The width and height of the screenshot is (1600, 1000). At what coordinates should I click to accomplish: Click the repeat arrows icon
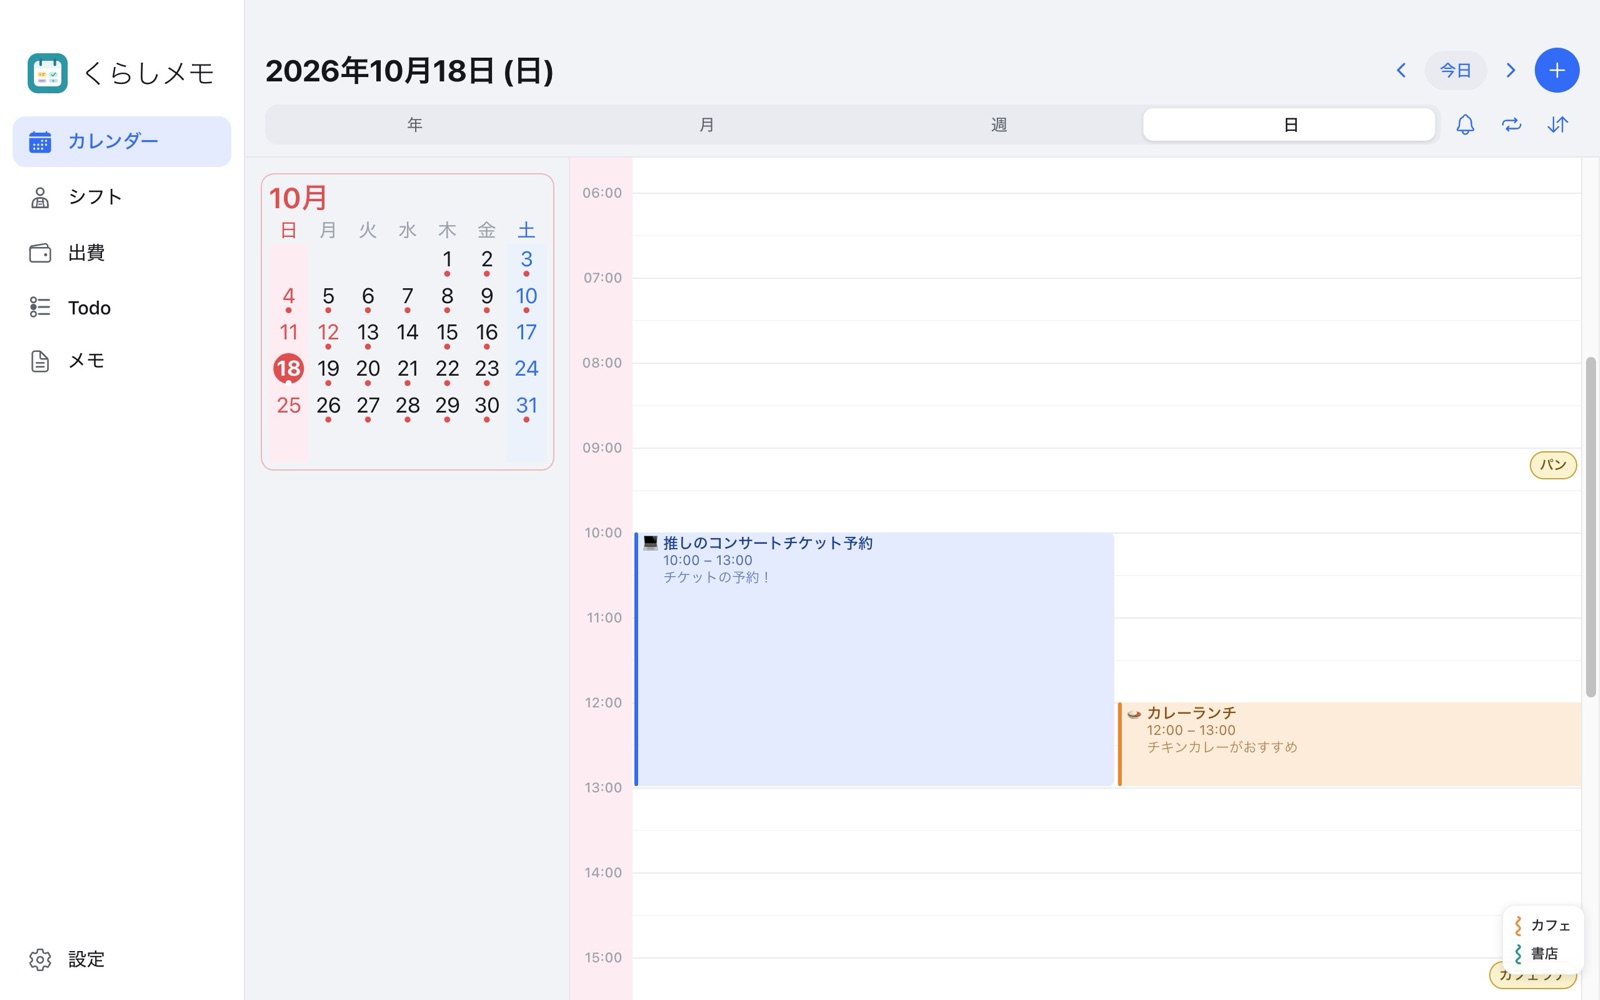(1511, 125)
